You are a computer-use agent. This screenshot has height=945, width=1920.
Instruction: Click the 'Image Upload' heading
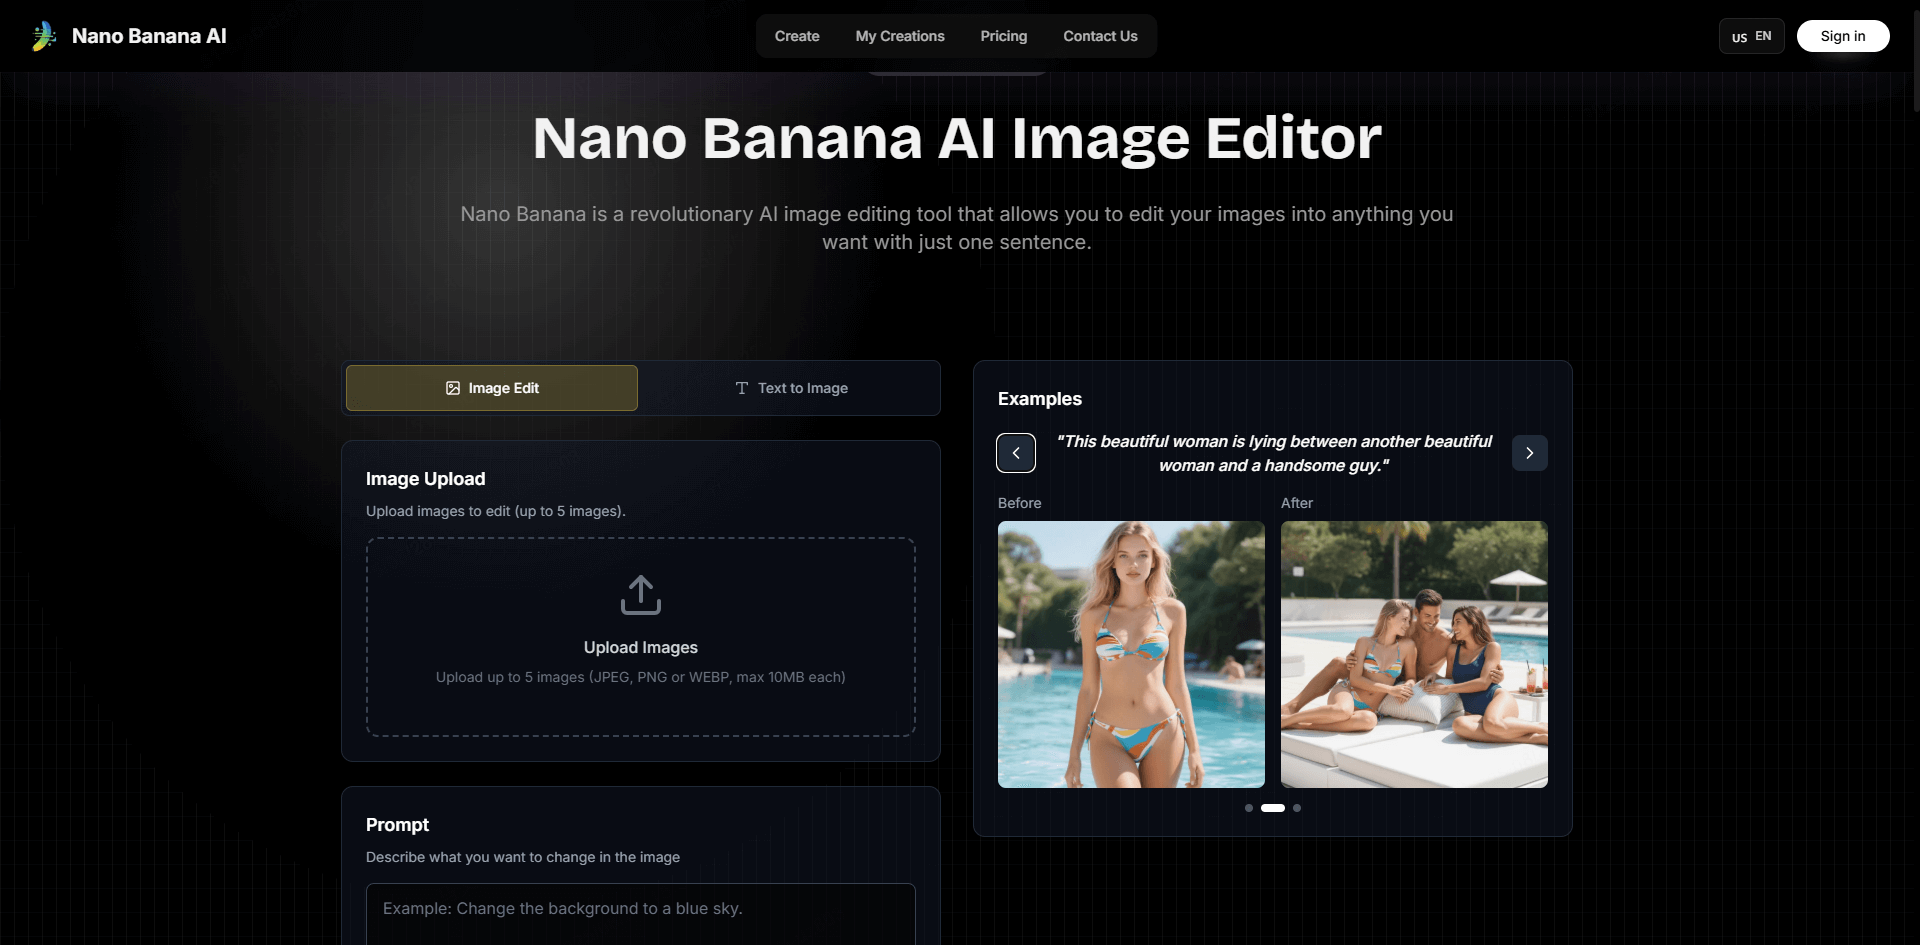pyautogui.click(x=426, y=479)
